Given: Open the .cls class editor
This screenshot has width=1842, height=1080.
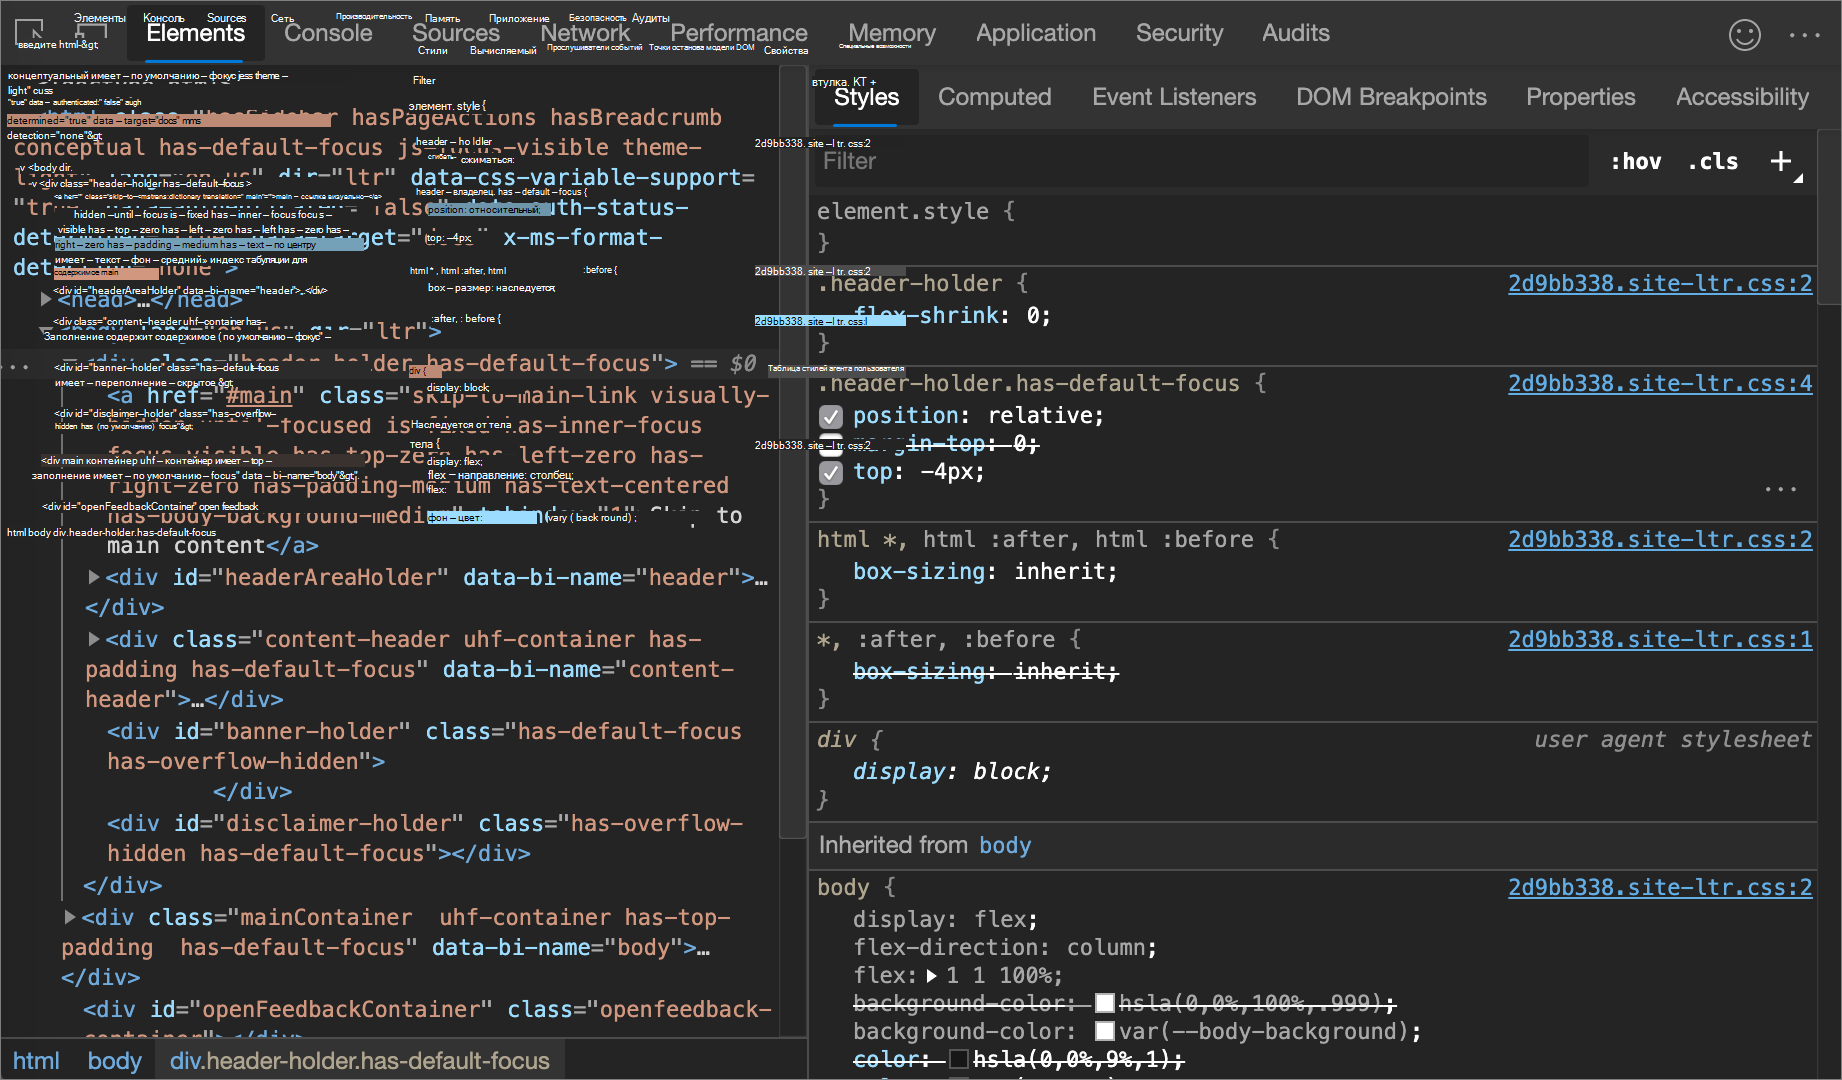Looking at the screenshot, I should (x=1712, y=161).
